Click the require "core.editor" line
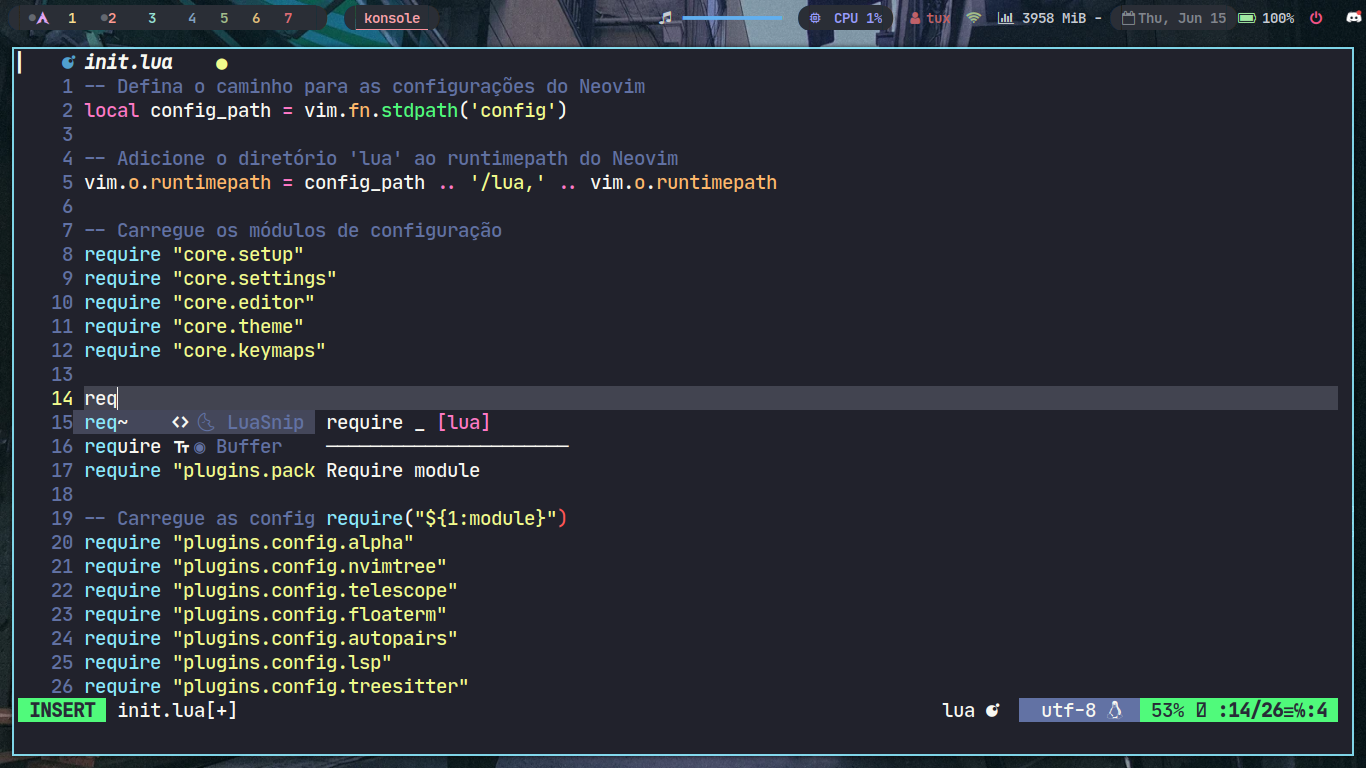This screenshot has height=768, width=1366. click(199, 302)
